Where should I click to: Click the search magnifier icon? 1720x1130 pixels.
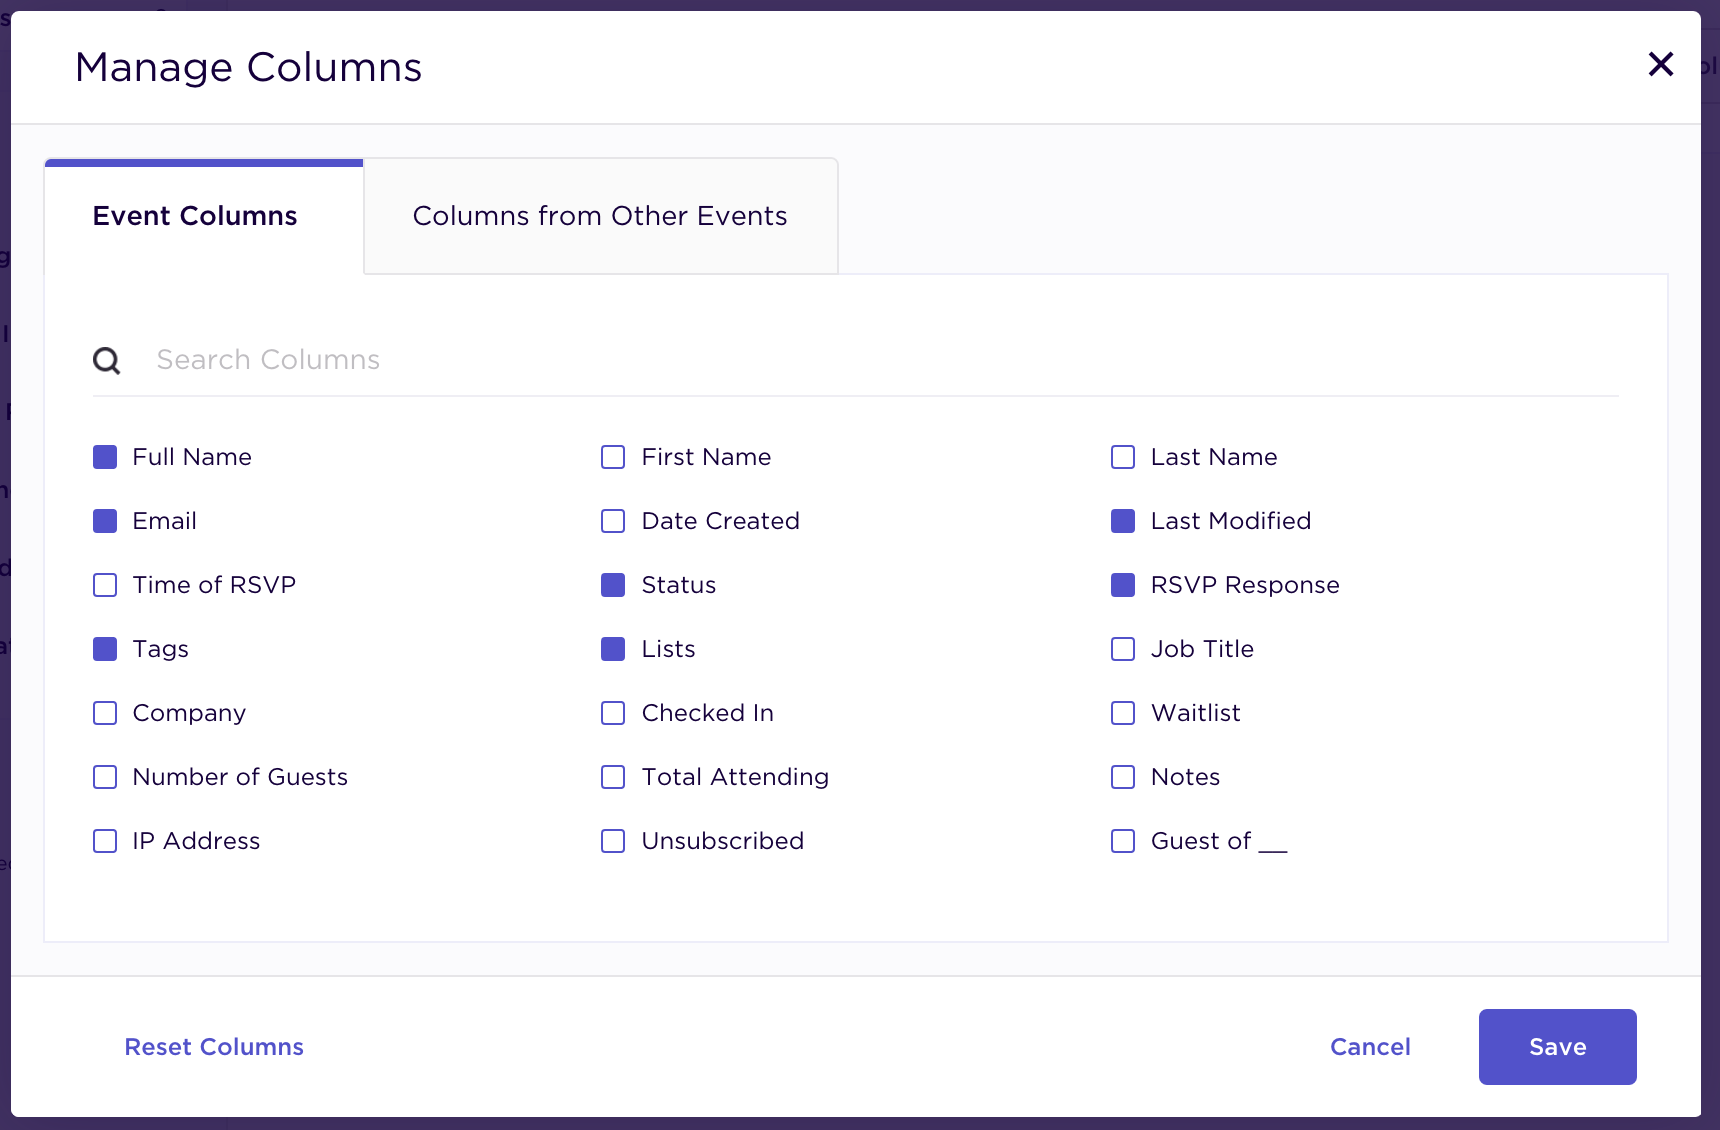[x=107, y=360]
